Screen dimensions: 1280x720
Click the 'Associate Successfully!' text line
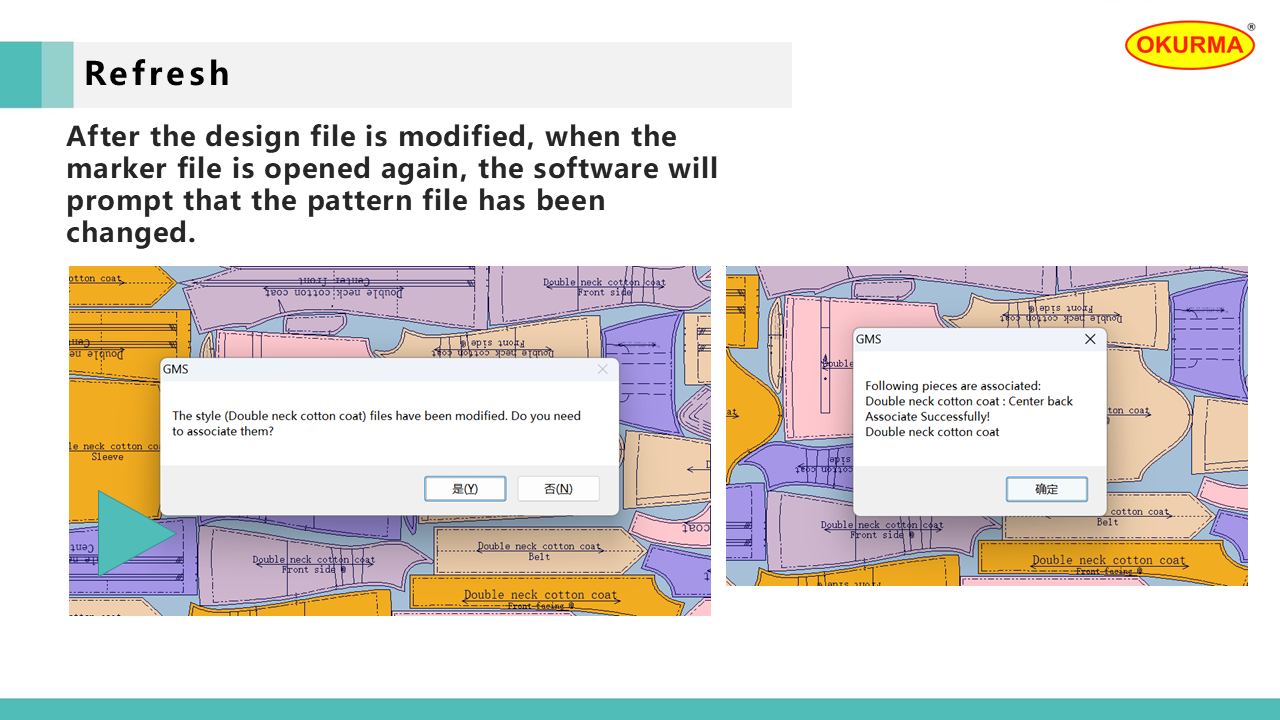point(927,417)
